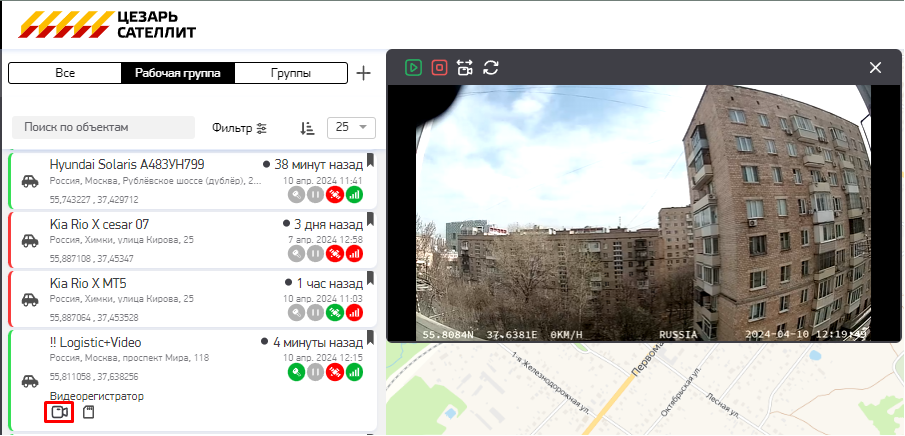
Task: Select the Рабочая группа tab
Action: [178, 73]
